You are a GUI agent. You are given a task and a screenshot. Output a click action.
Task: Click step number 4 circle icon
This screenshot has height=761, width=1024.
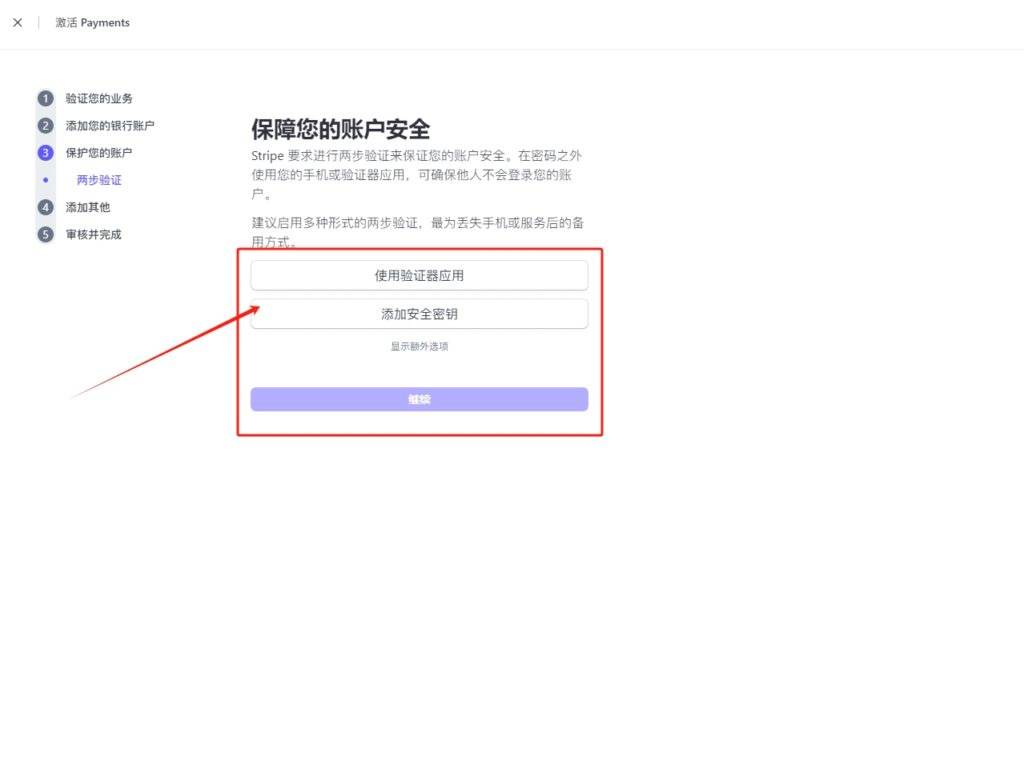pos(45,207)
